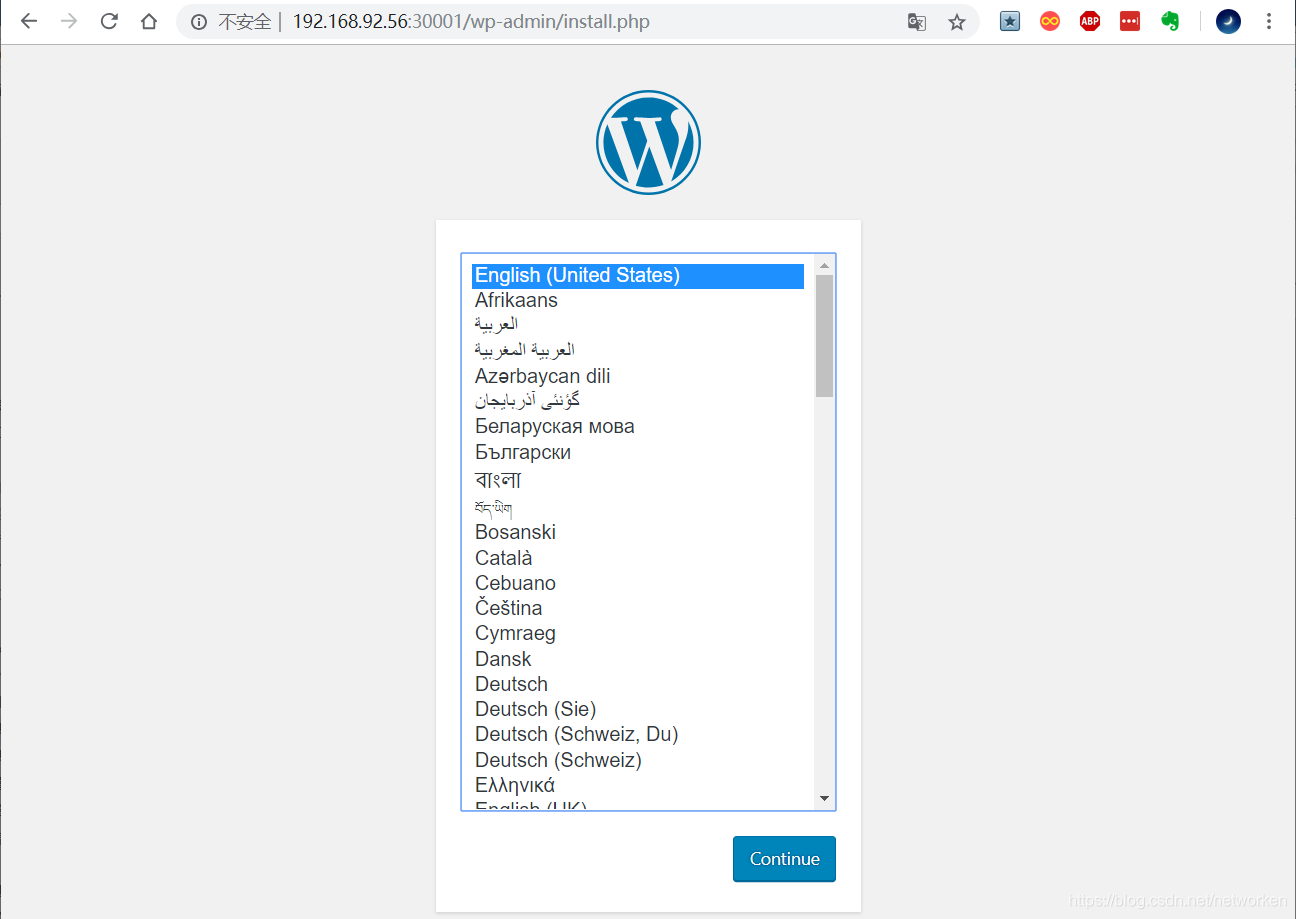Select العربية المغربية language option
This screenshot has width=1296, height=919.
tap(638, 350)
